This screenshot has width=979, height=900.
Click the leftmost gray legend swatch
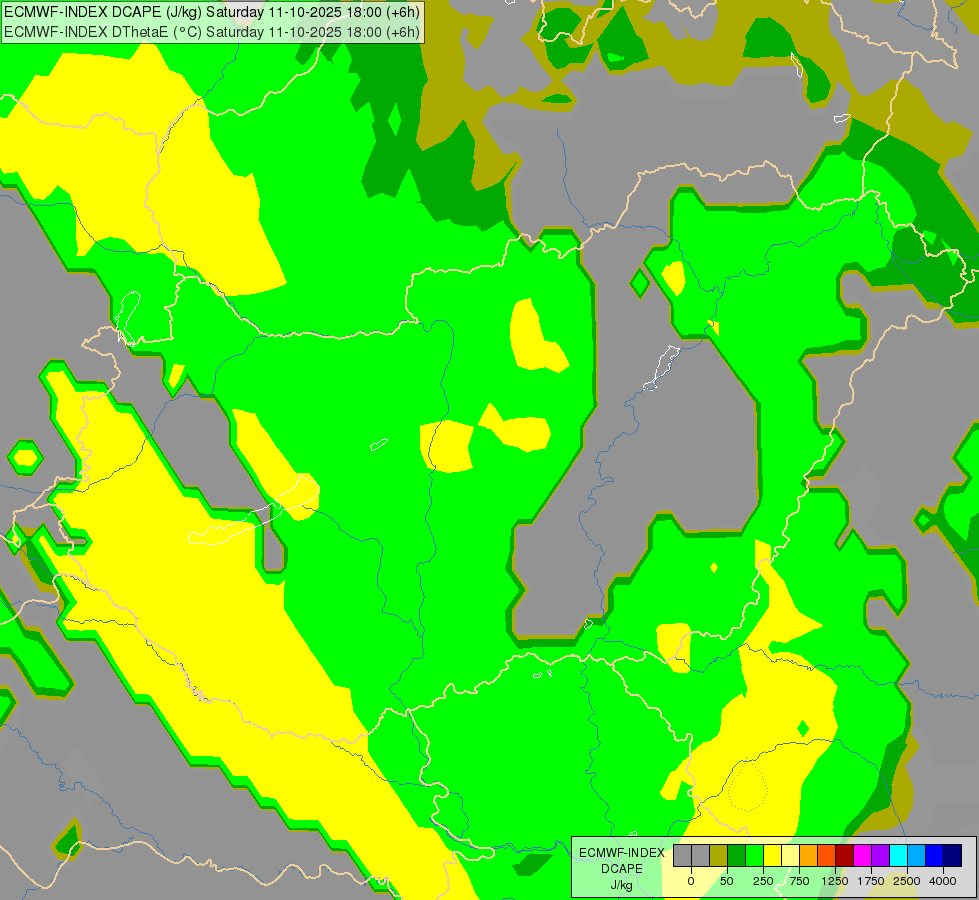(x=682, y=856)
